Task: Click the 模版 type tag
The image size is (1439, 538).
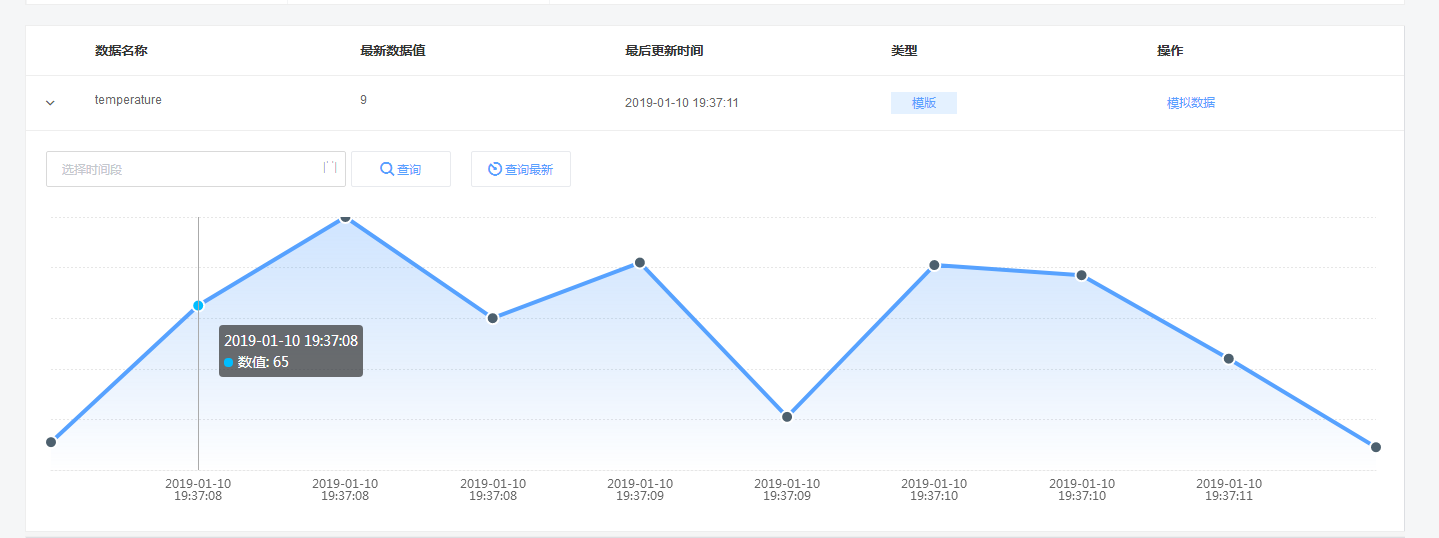Action: pyautogui.click(x=924, y=103)
